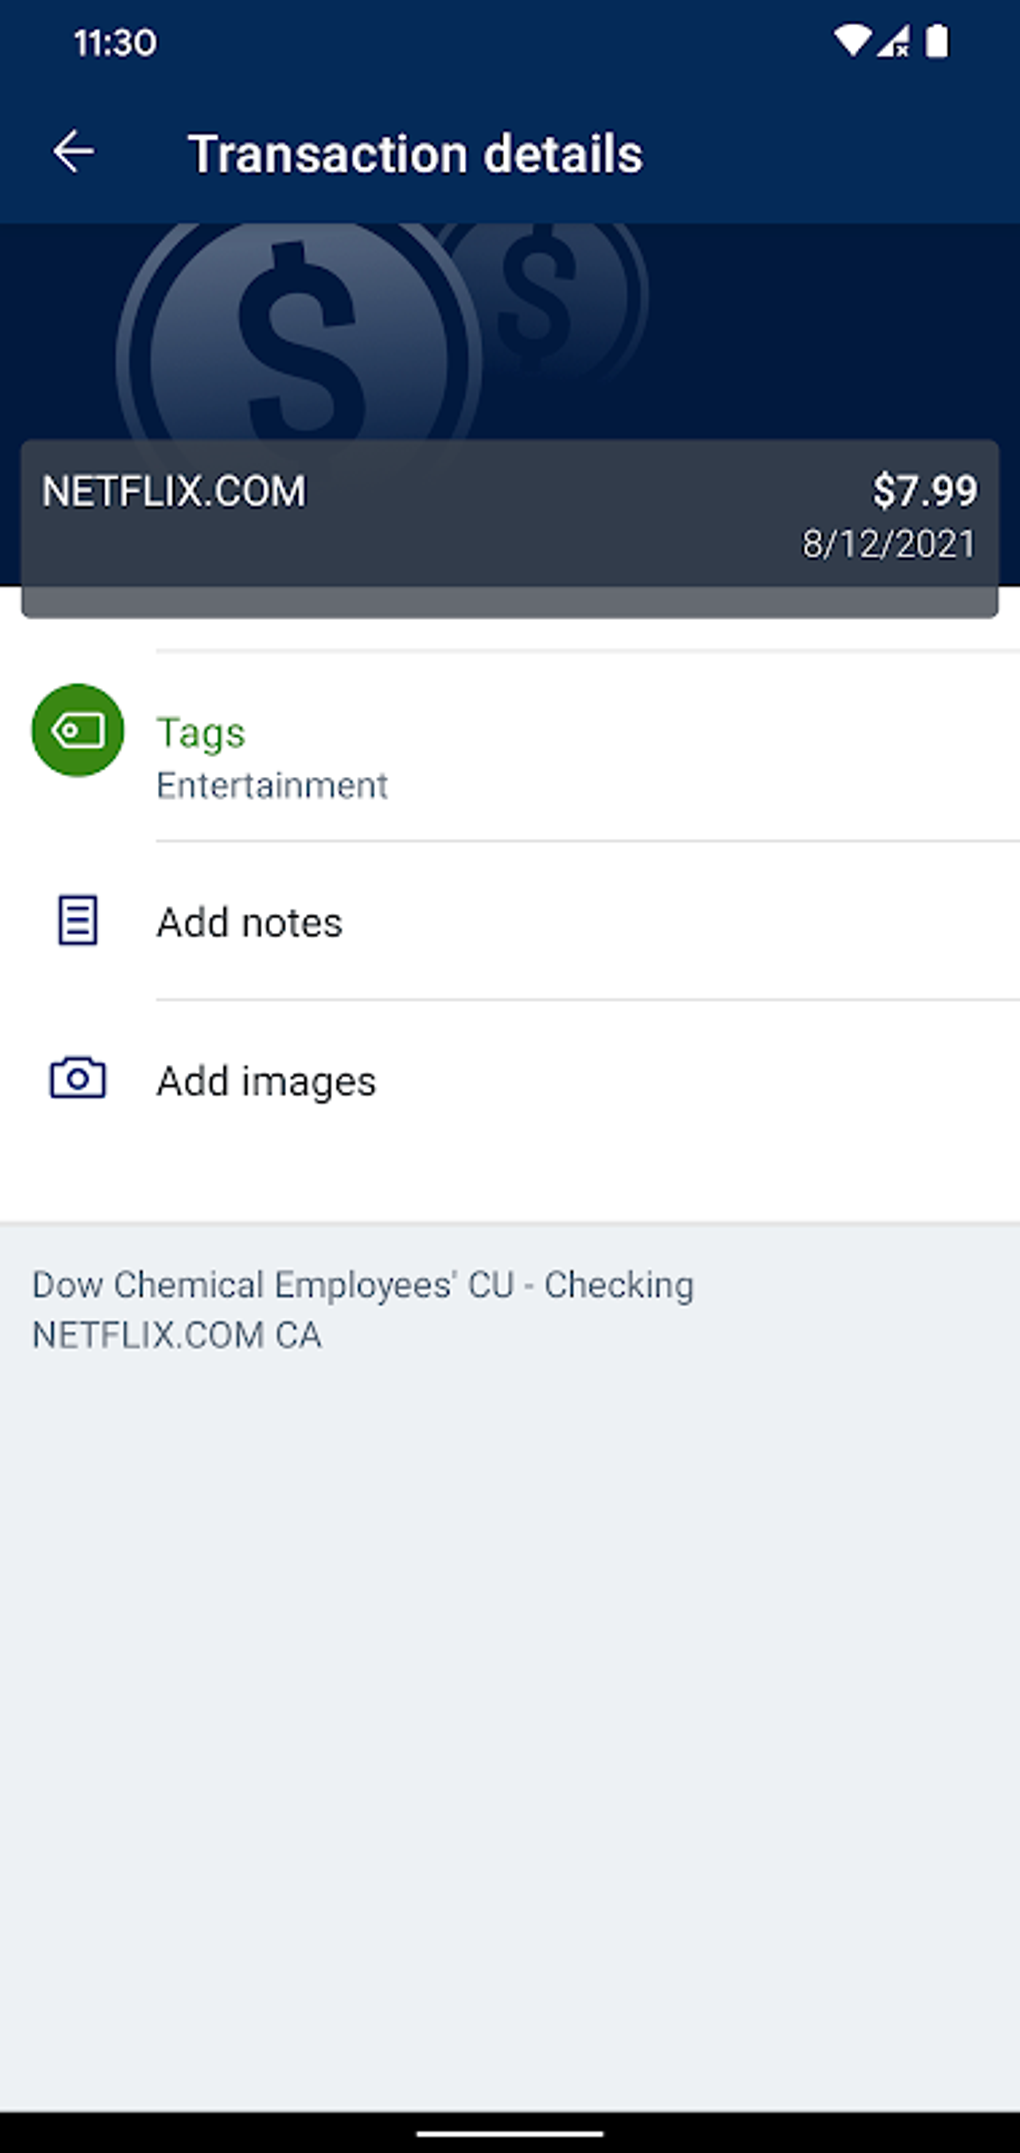This screenshot has height=2153, width=1020.
Task: Click the notes document icon
Action: tap(78, 920)
